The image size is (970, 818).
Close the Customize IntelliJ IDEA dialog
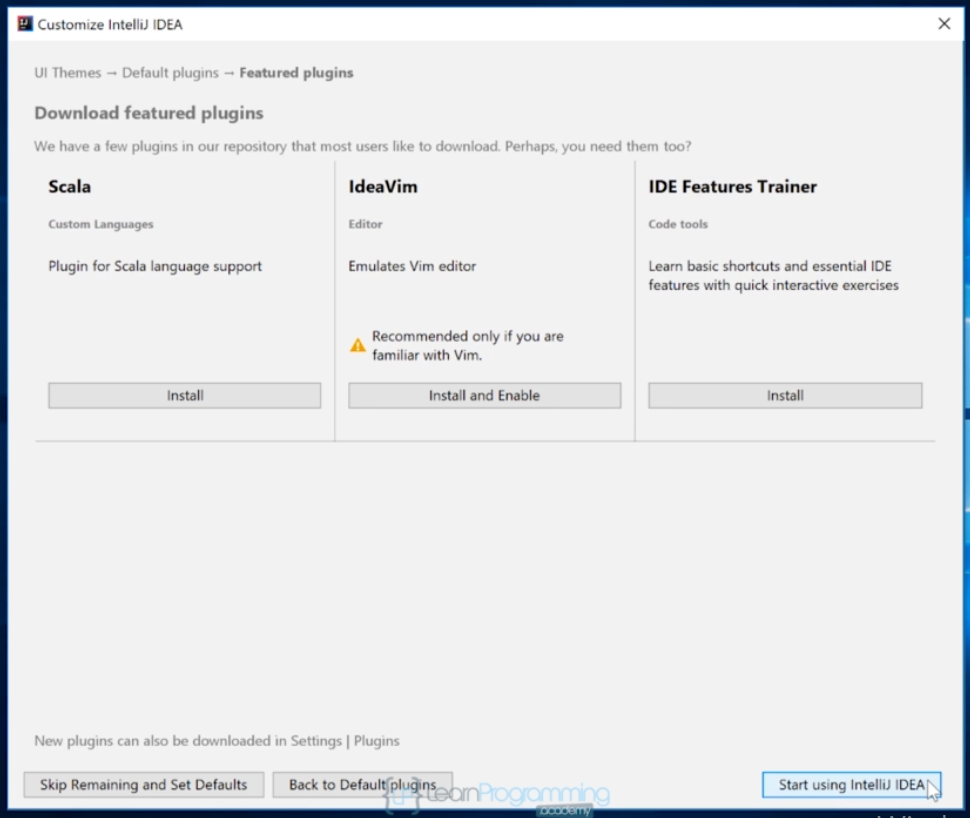click(944, 24)
